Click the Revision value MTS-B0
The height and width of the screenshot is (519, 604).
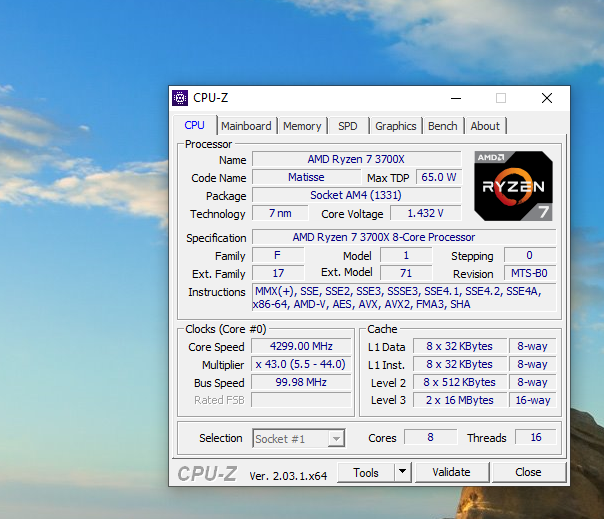click(530, 273)
